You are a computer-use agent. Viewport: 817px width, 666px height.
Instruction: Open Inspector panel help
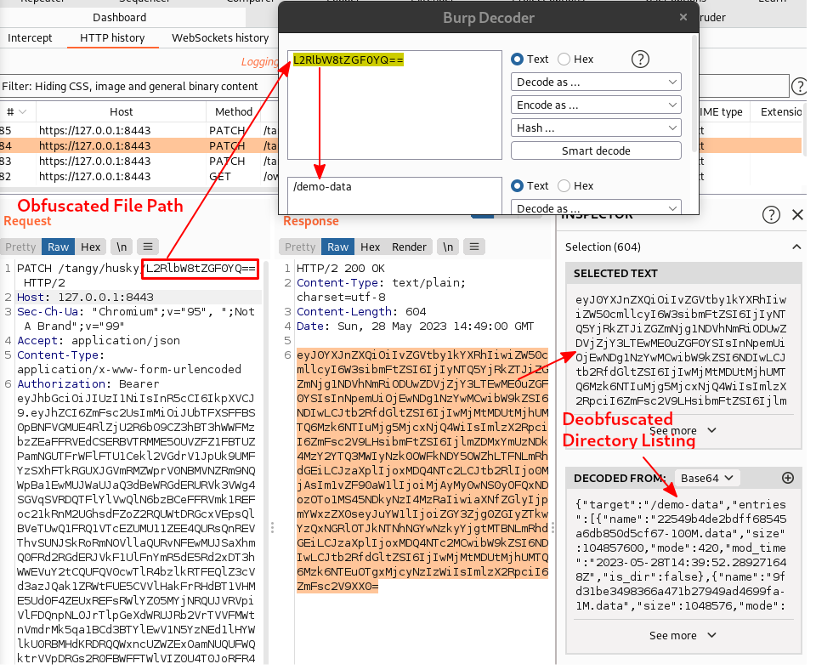[771, 215]
